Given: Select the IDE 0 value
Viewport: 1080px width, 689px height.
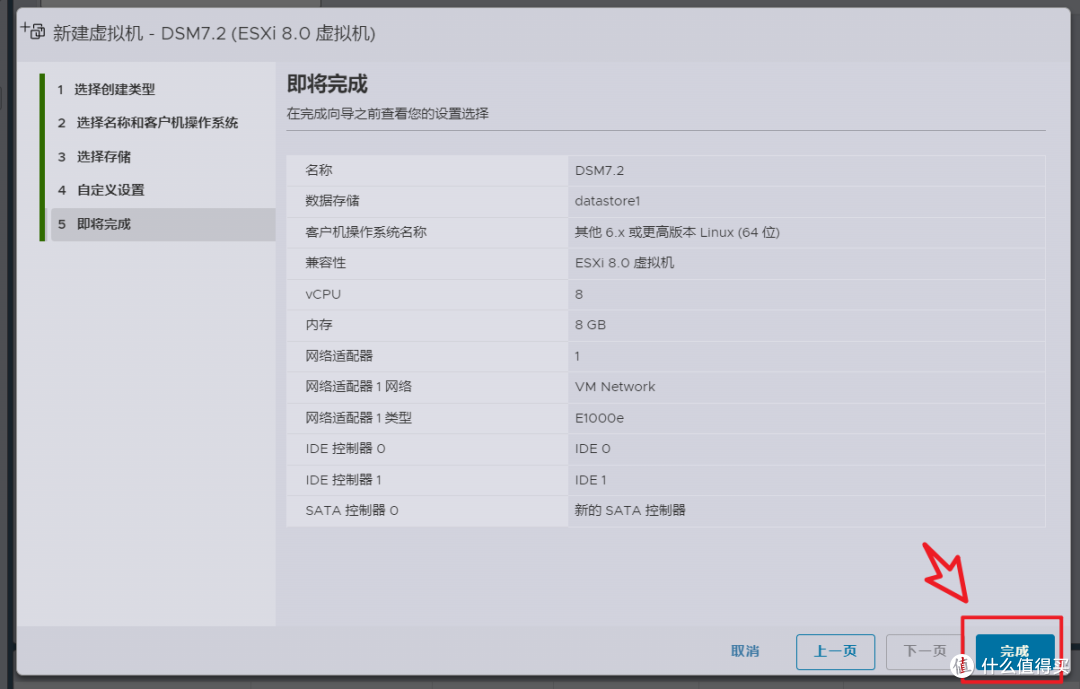Looking at the screenshot, I should [592, 449].
